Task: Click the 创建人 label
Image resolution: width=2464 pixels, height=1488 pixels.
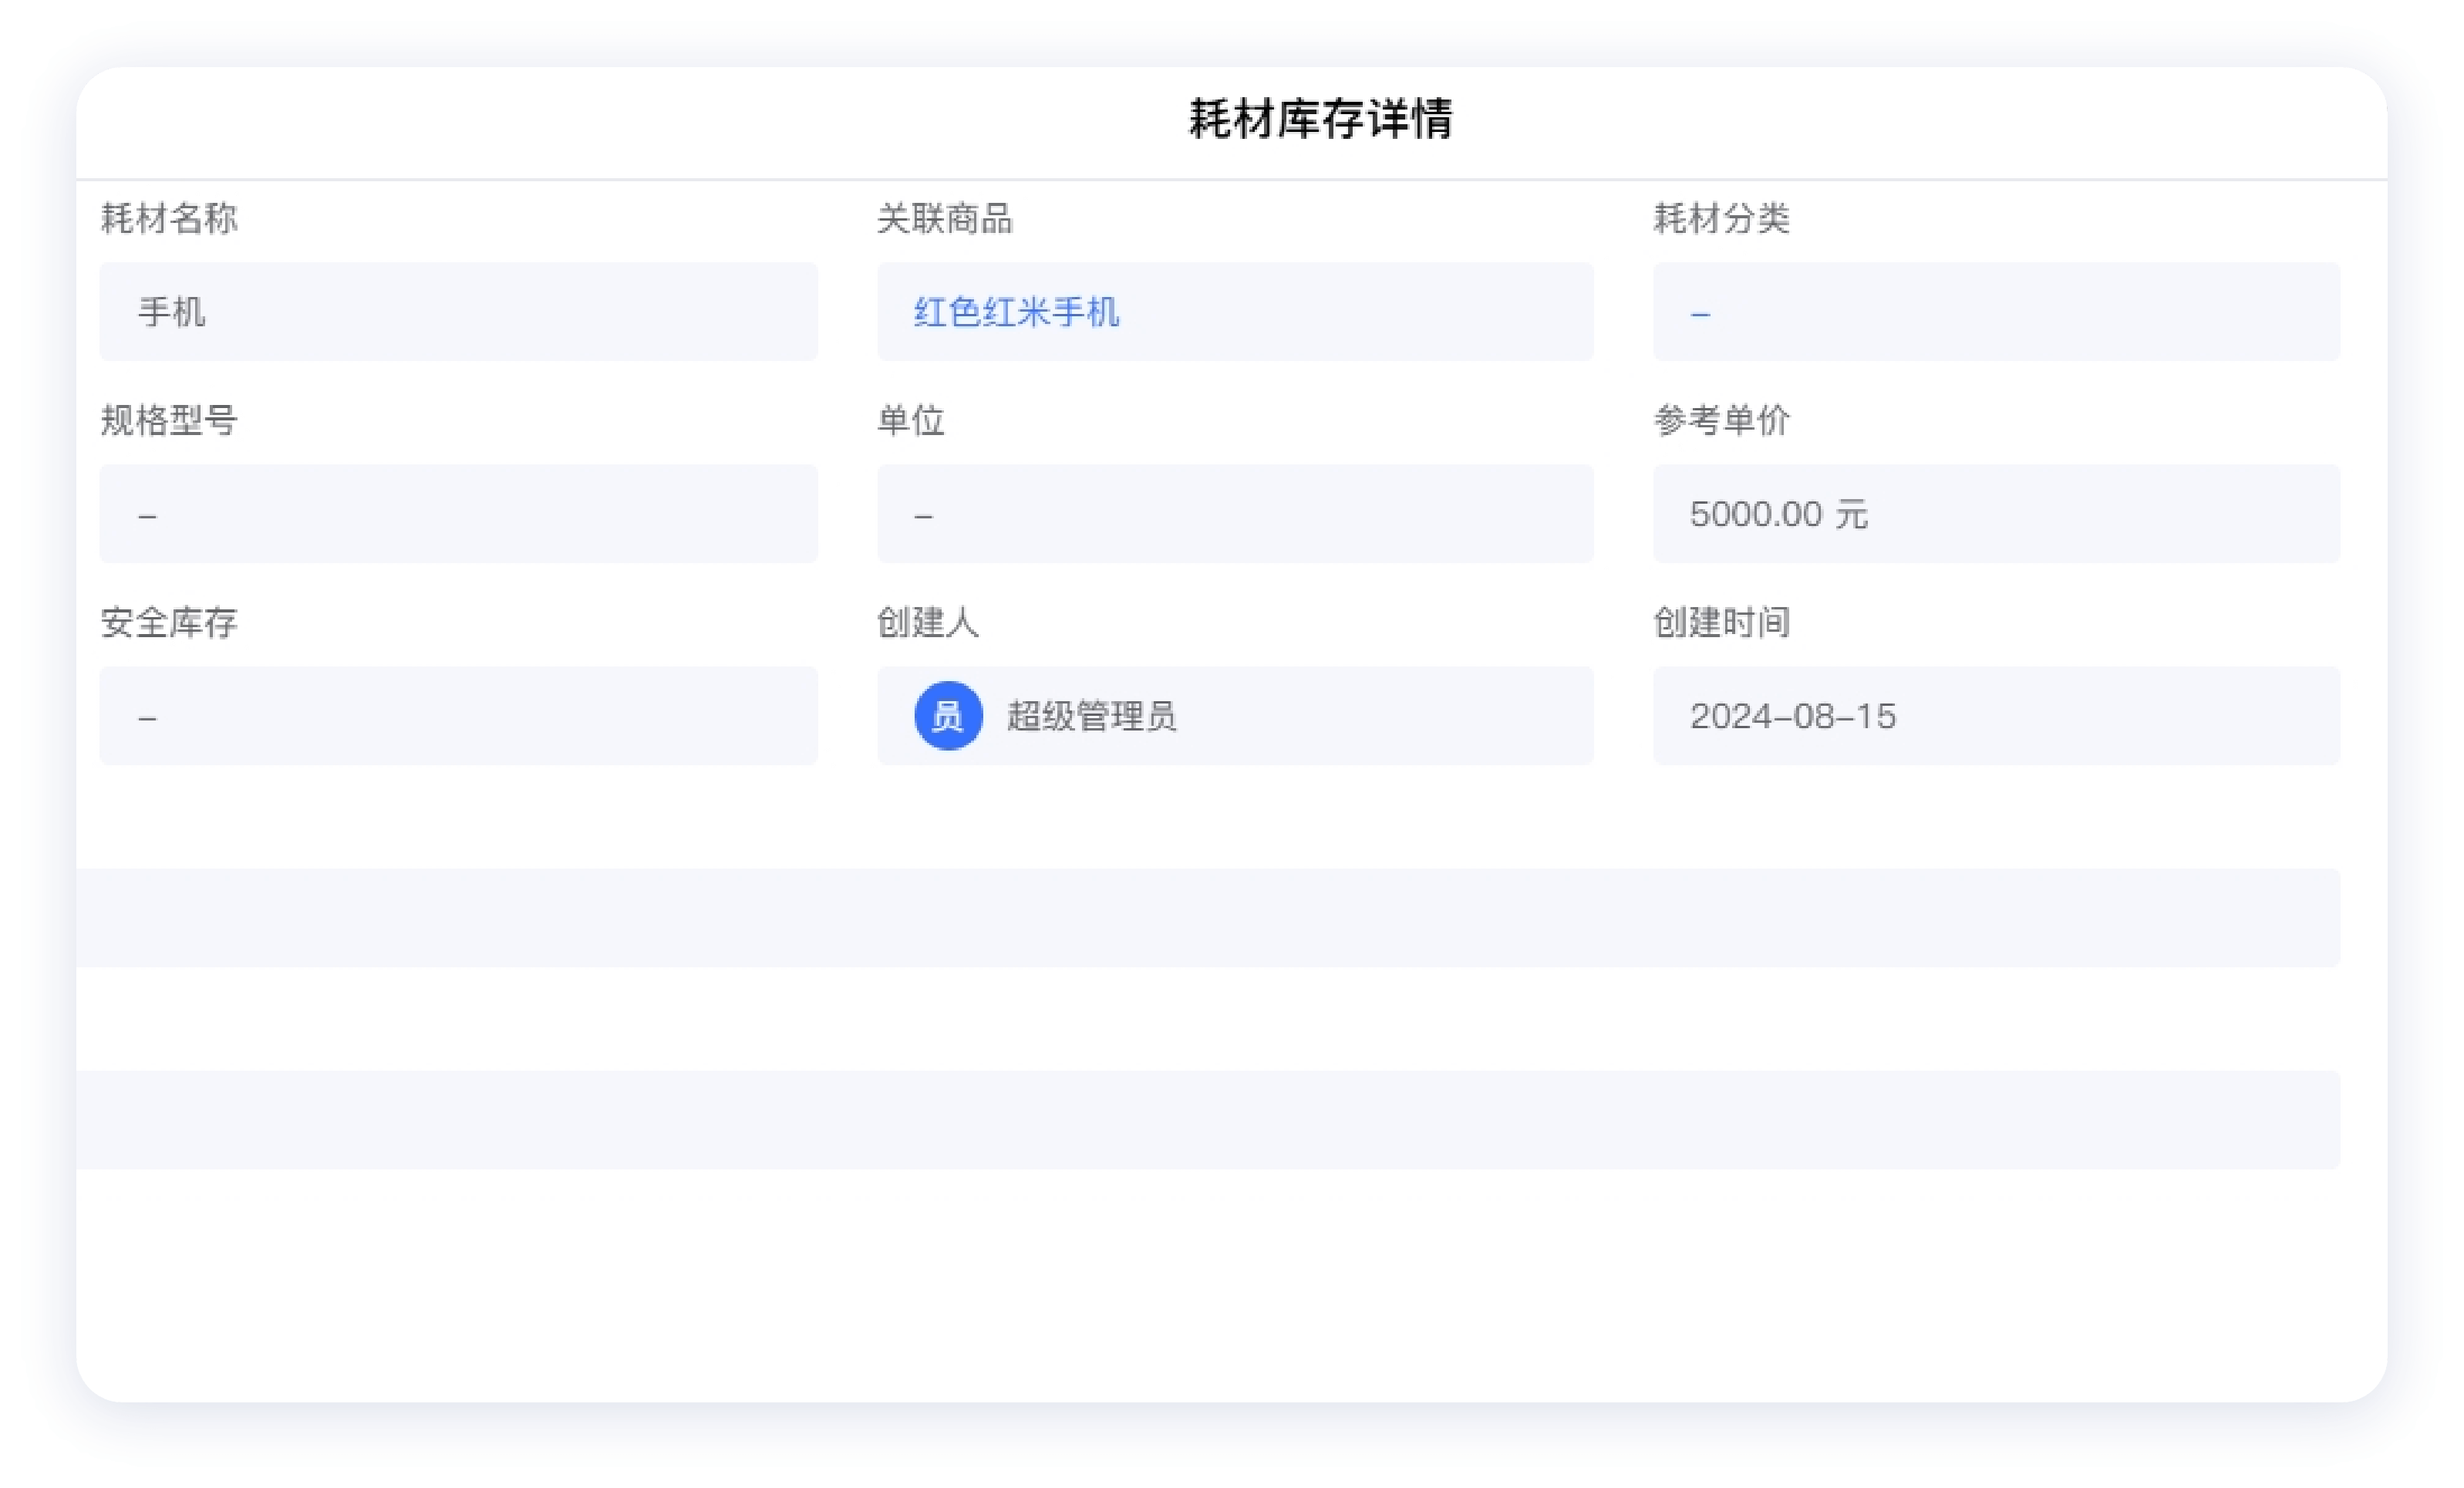Action: (928, 622)
